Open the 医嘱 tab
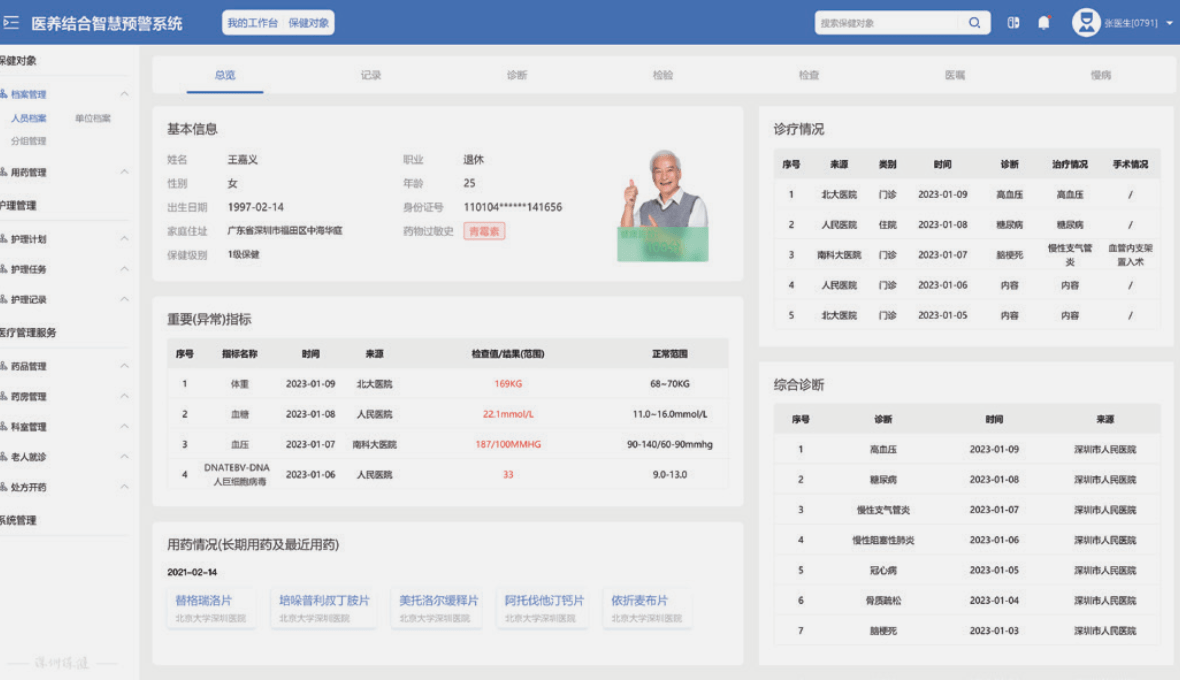 tap(954, 73)
